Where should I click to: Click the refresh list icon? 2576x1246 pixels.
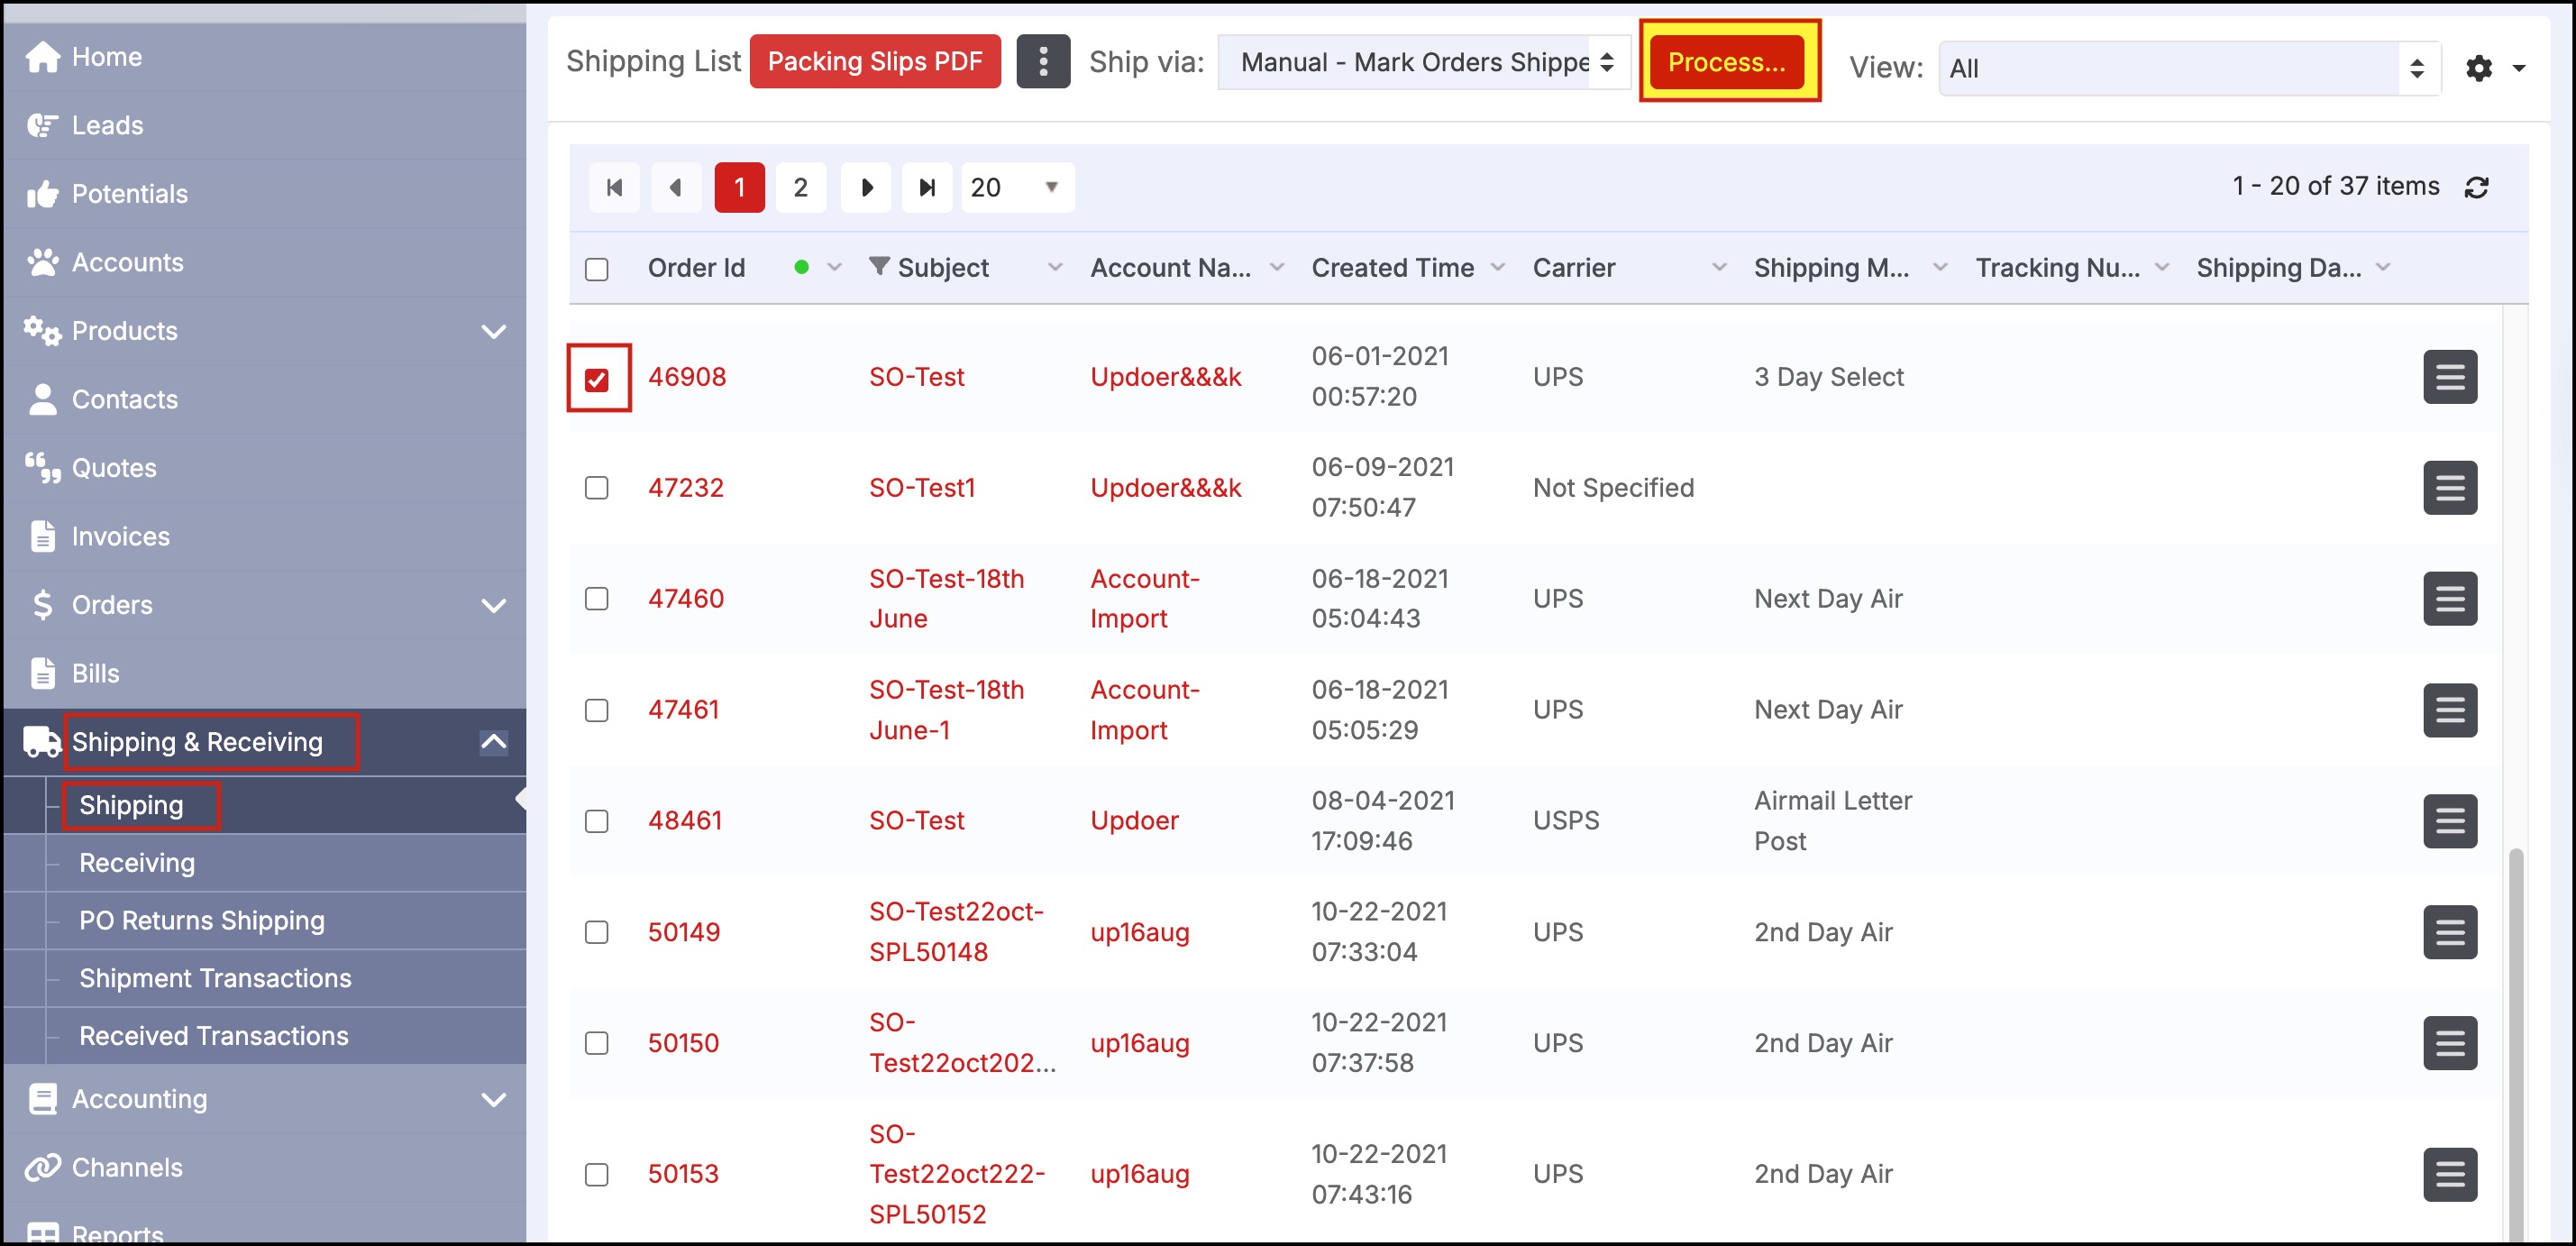pyautogui.click(x=2476, y=187)
